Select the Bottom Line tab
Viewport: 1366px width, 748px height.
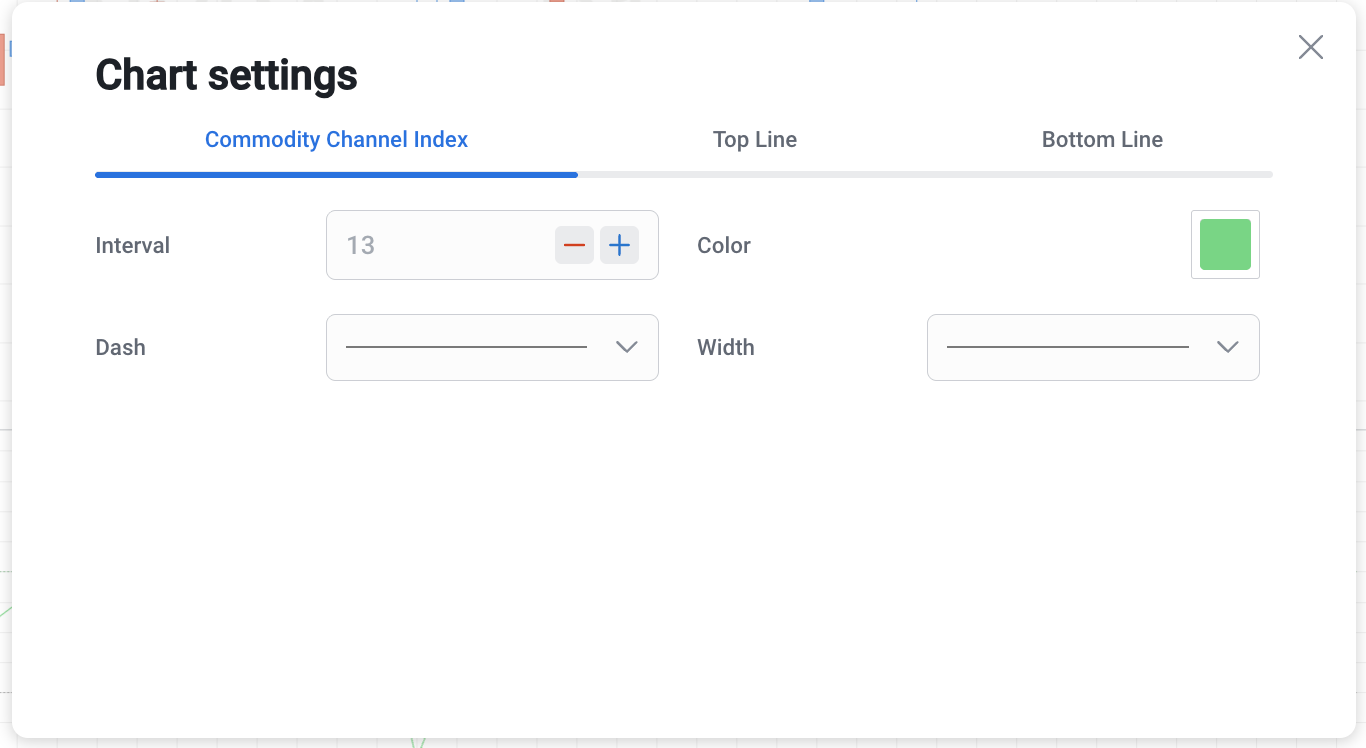tap(1102, 140)
